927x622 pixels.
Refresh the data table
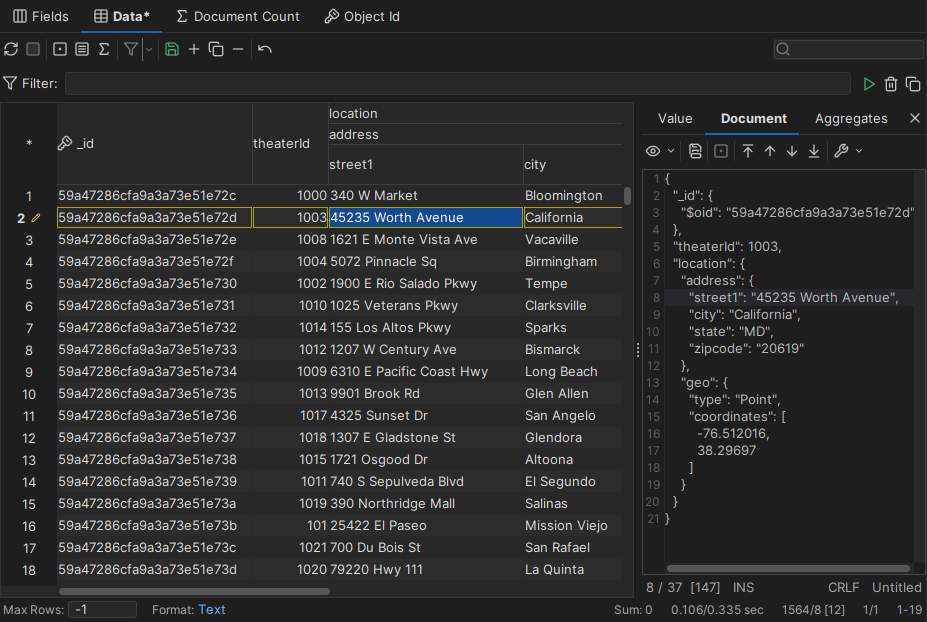pos(11,48)
